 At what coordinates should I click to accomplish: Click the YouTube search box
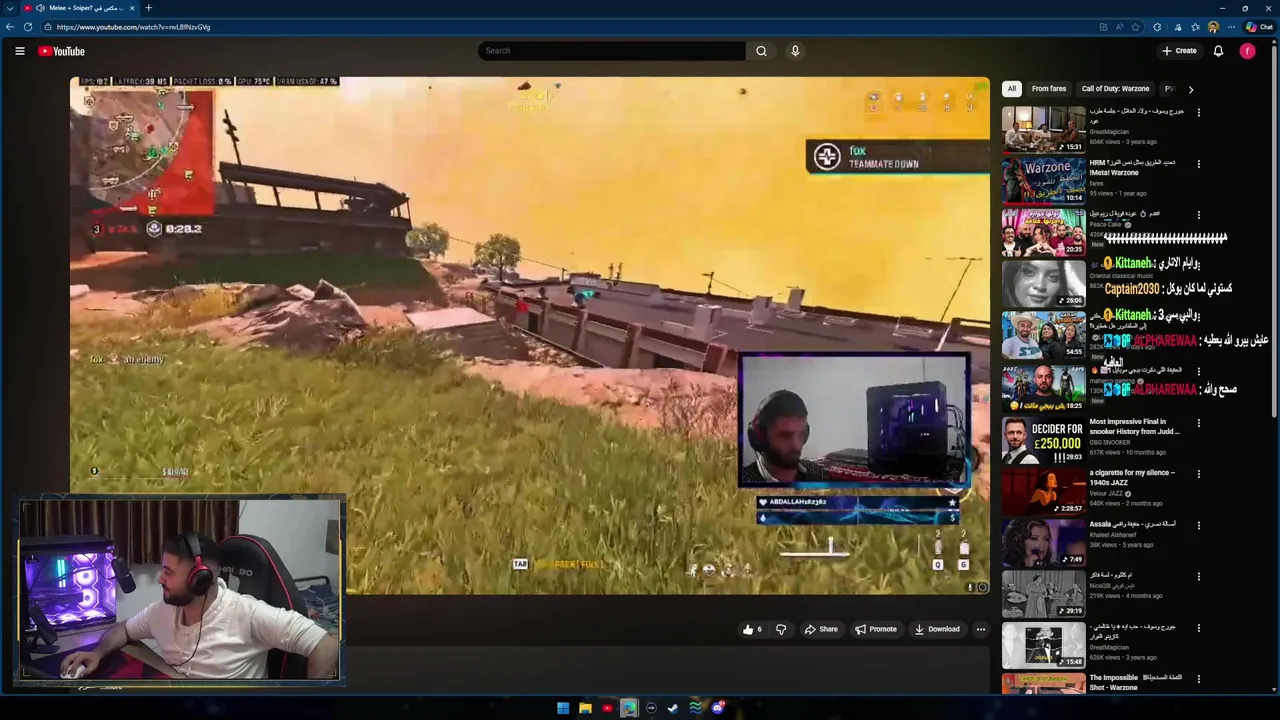612,51
